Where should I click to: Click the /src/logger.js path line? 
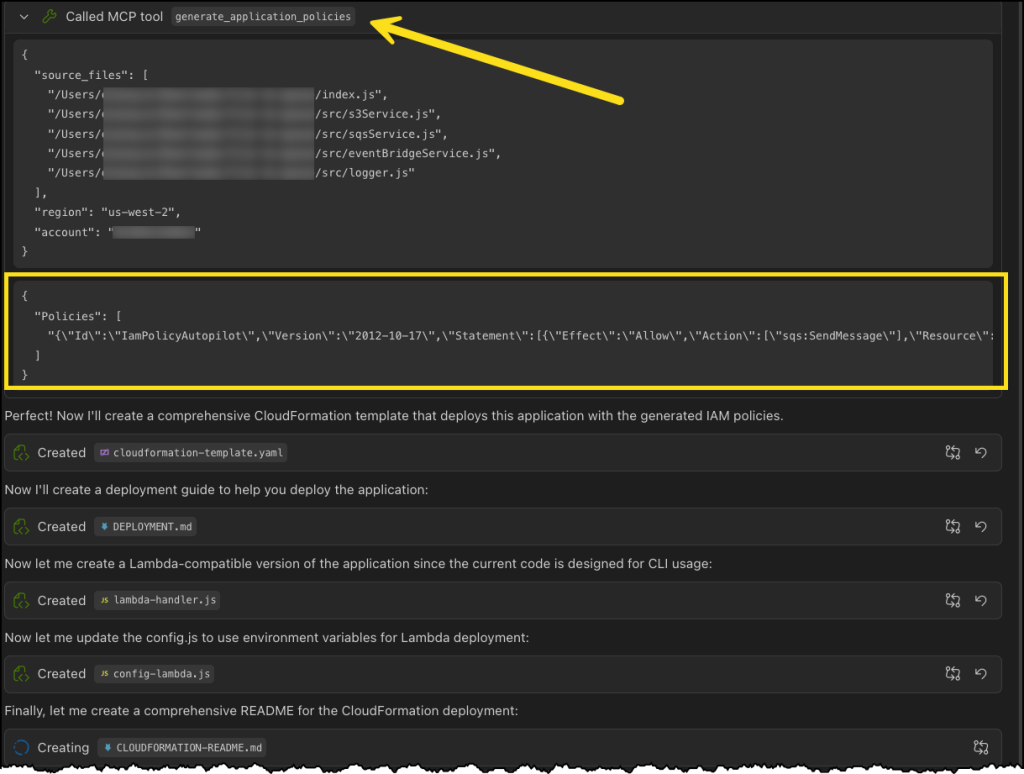point(231,172)
